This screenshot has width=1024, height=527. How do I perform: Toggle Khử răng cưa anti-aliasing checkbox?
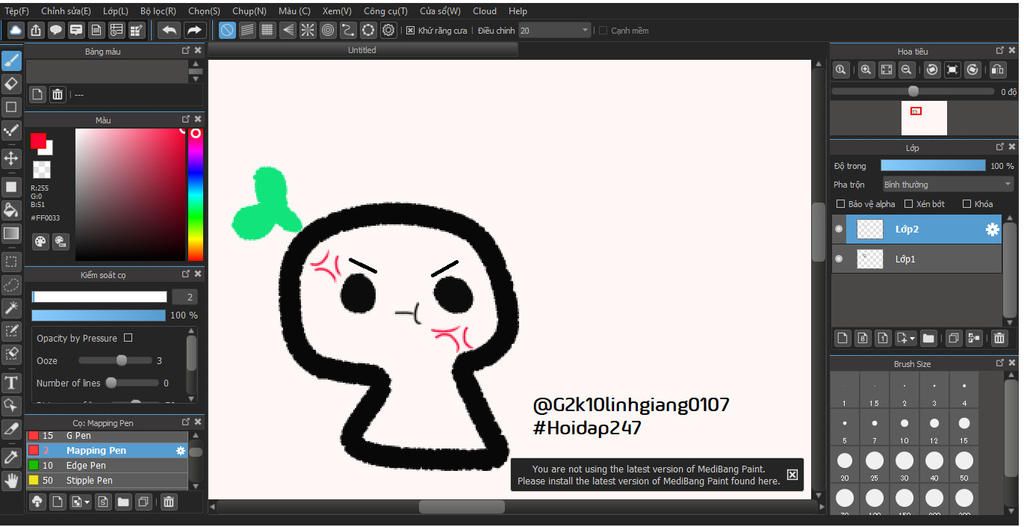coord(410,31)
